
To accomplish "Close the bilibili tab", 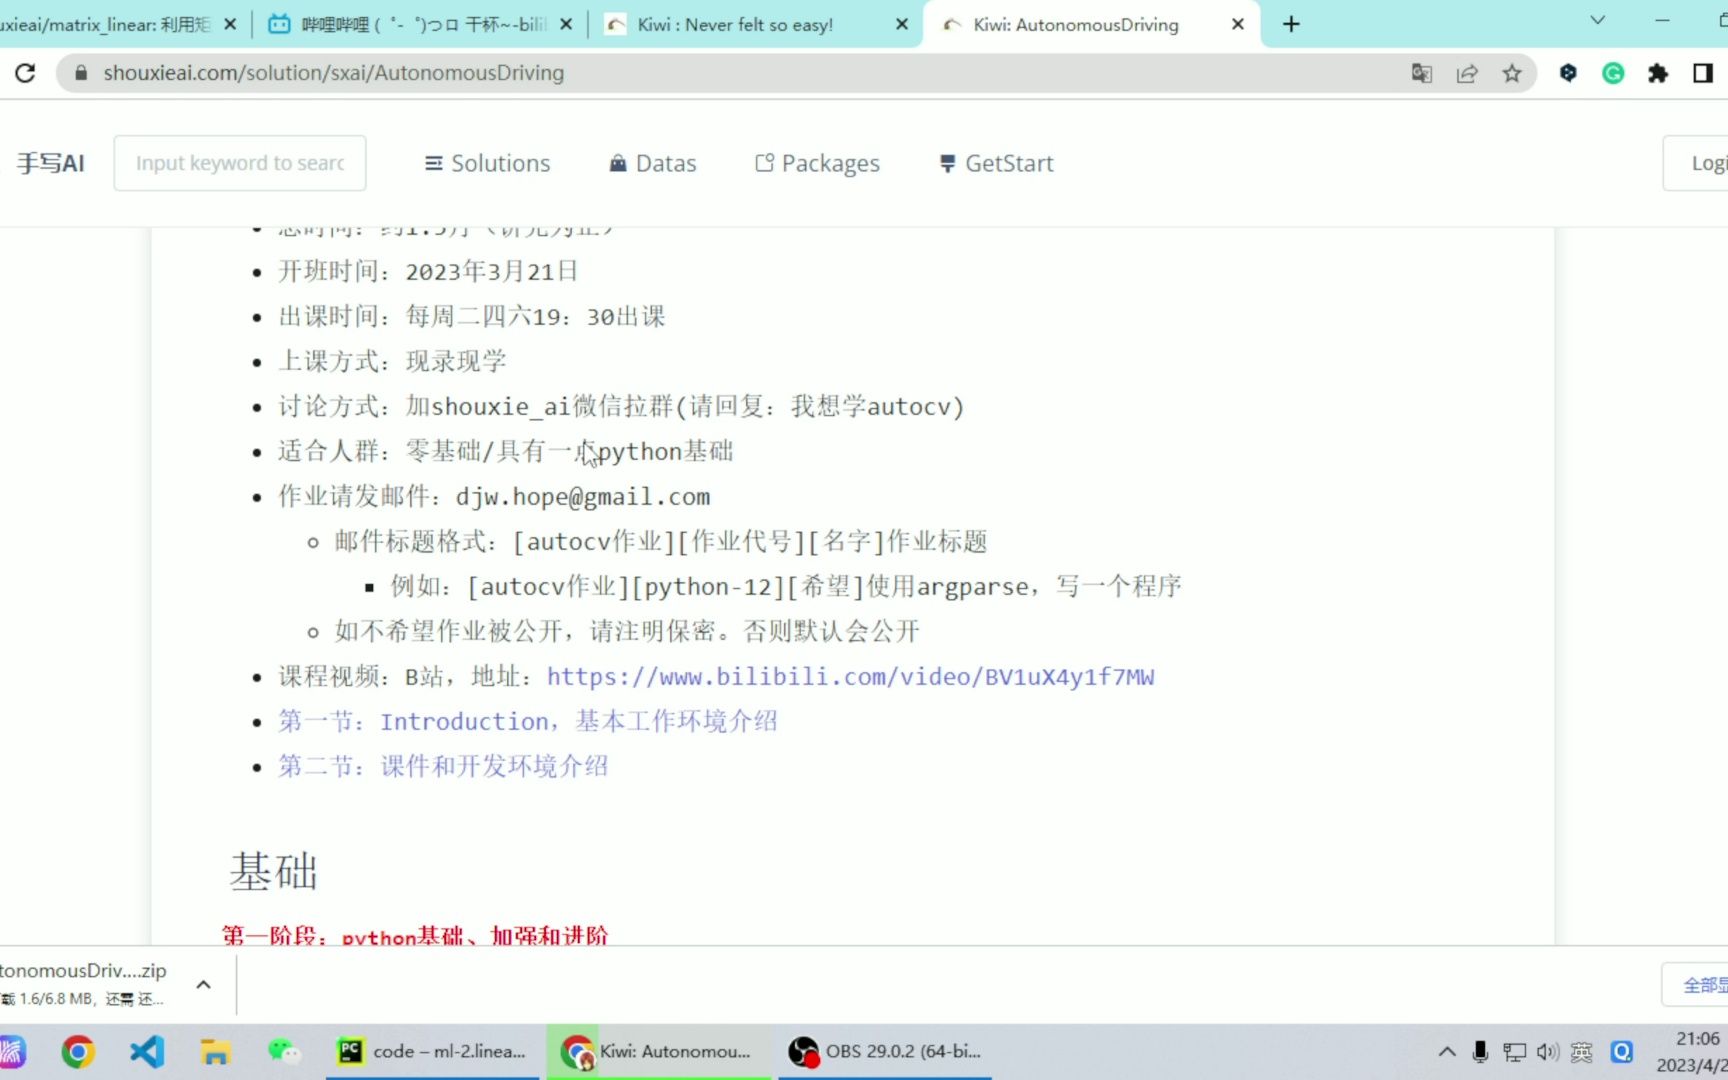I will (566, 25).
